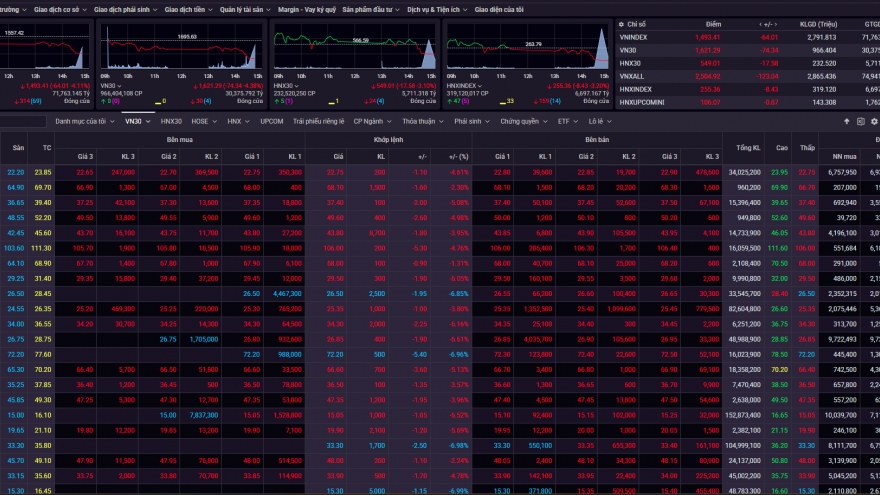Click the stock search field left of tabs

click(23, 121)
